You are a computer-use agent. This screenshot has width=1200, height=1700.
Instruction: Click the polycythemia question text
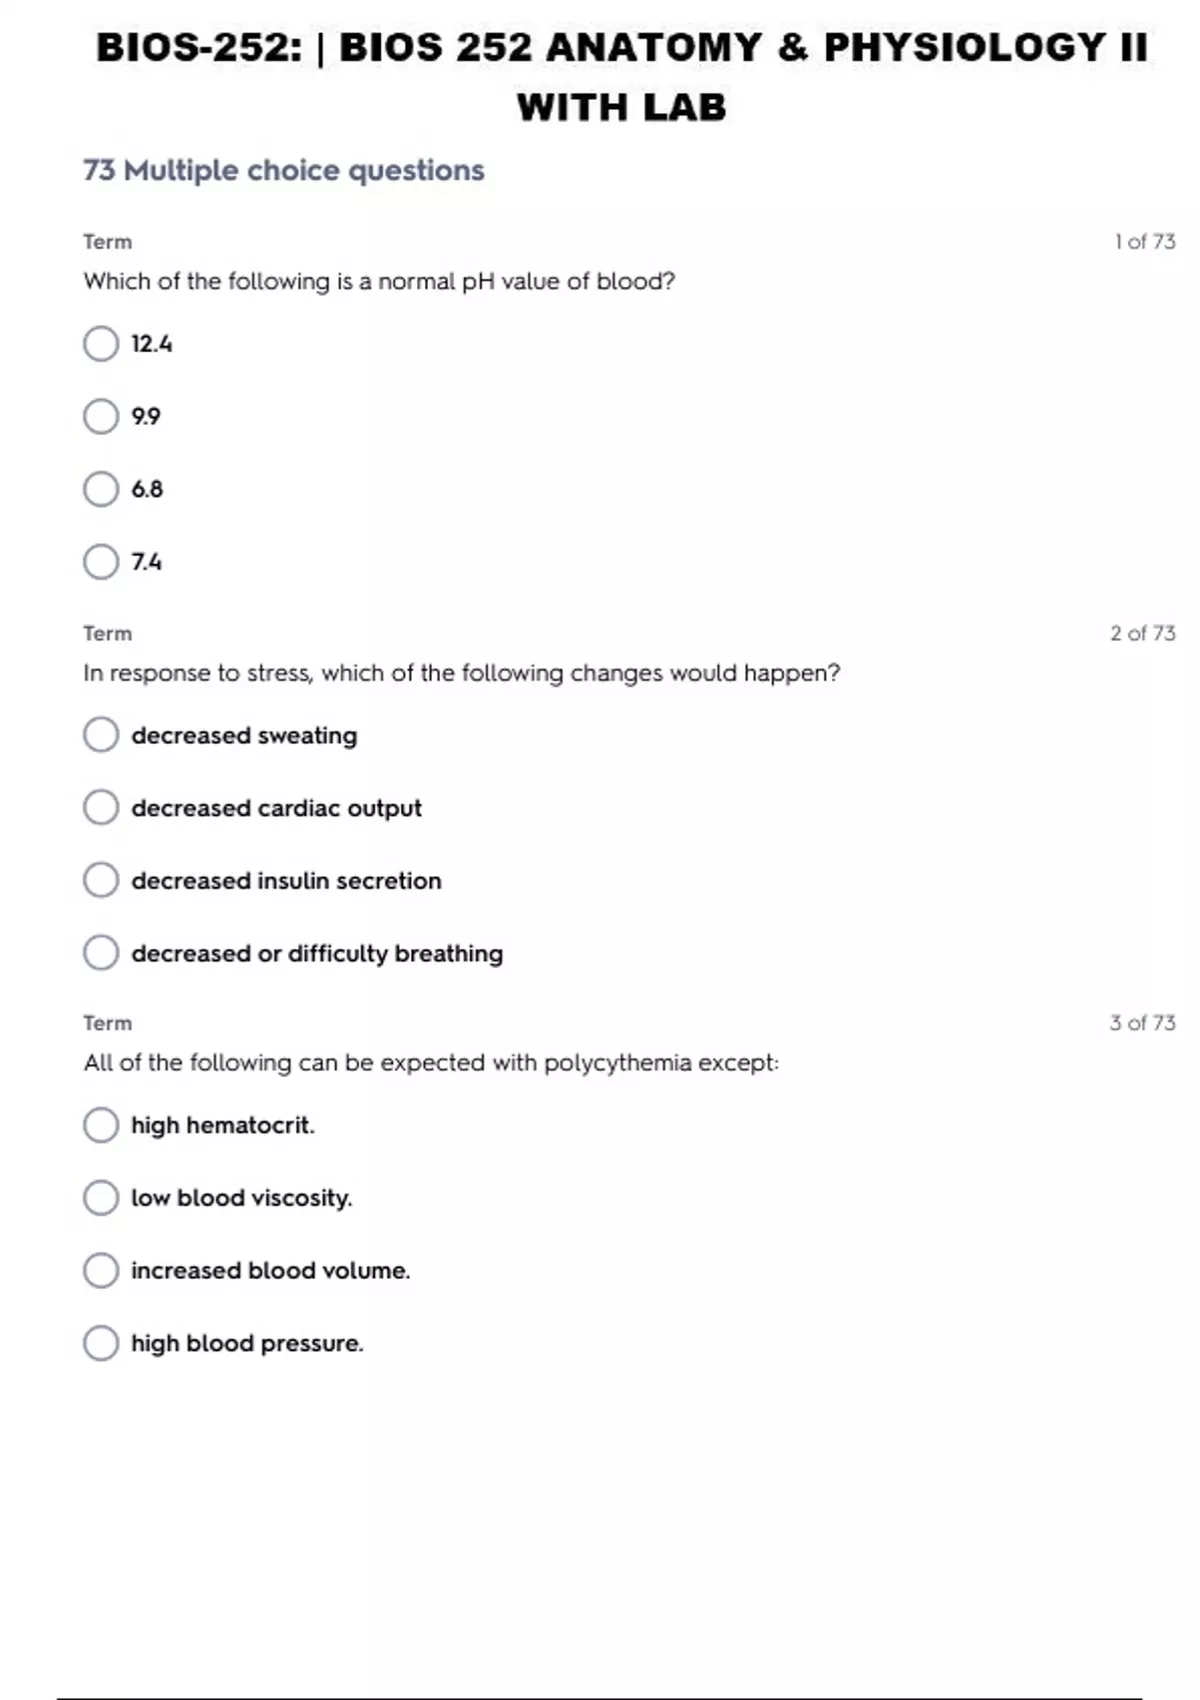pyautogui.click(x=431, y=1063)
